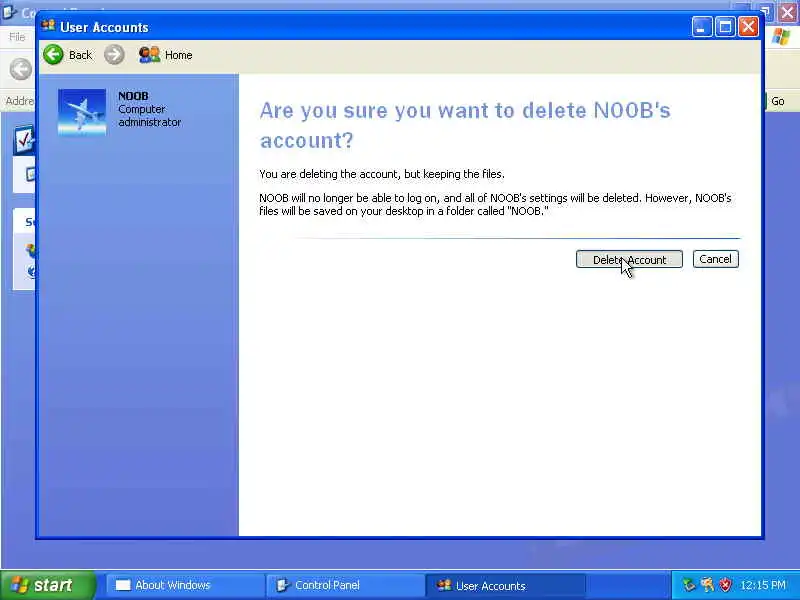Select NOOB's airplane account picture
The width and height of the screenshot is (800, 600).
coord(82,112)
